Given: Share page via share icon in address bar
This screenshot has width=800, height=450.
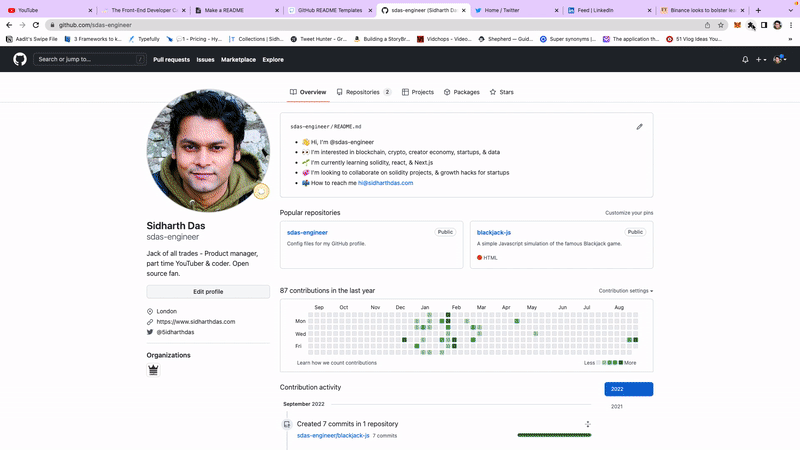Looking at the screenshot, I should pos(707,25).
